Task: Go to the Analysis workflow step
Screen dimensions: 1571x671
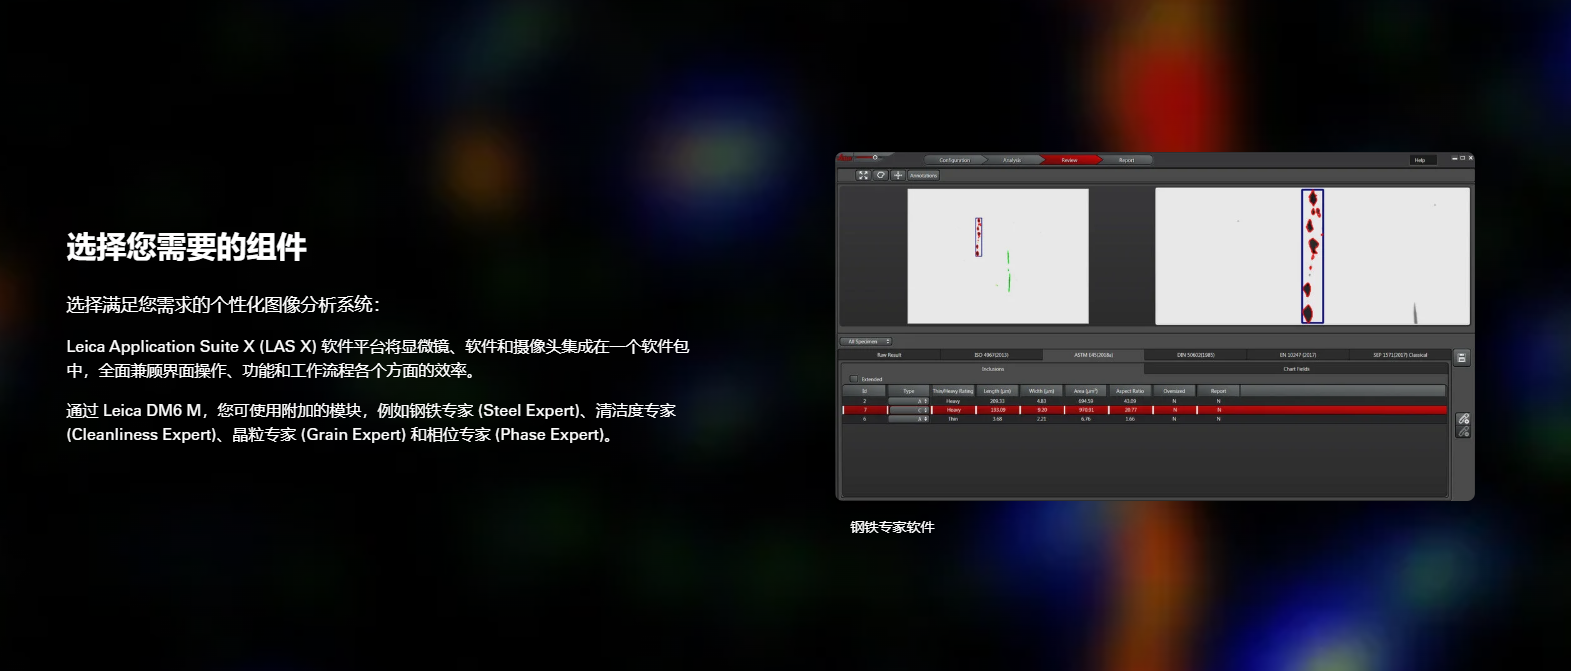Action: tap(1012, 160)
